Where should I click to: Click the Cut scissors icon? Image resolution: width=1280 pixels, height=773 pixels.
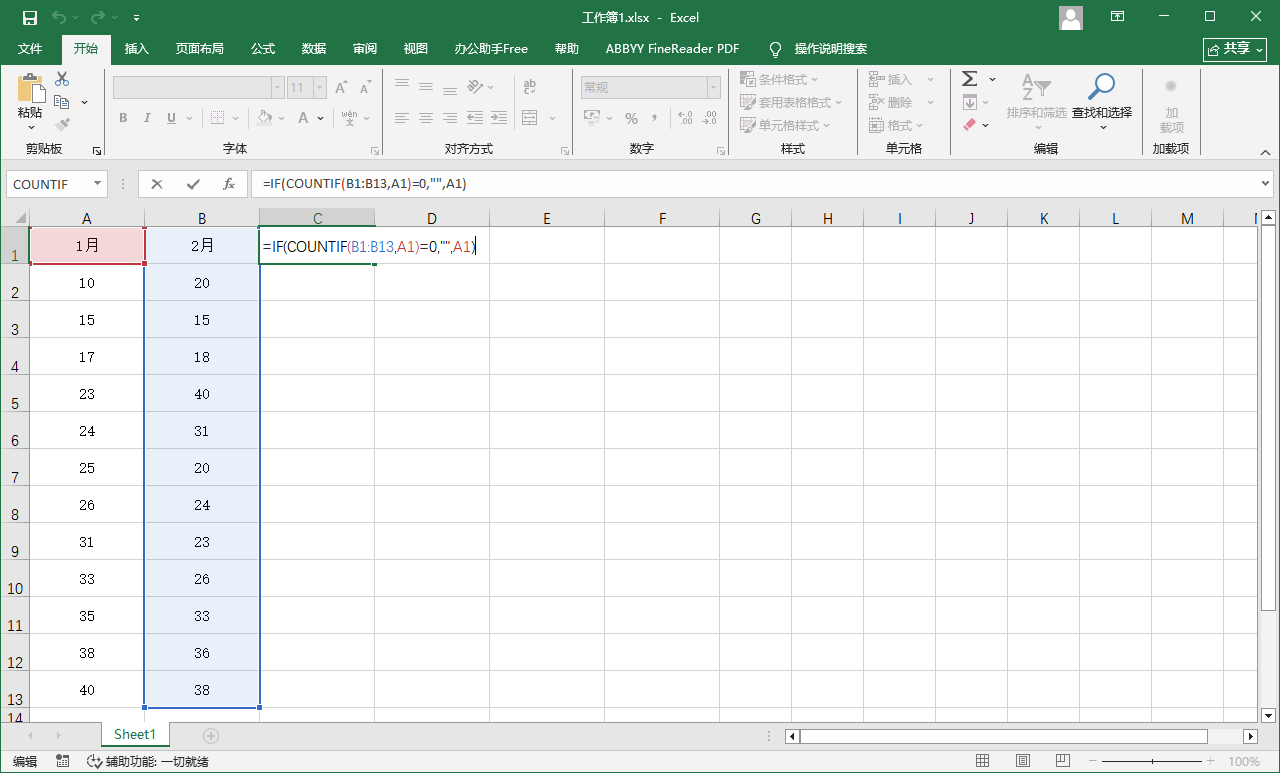pyautogui.click(x=62, y=80)
